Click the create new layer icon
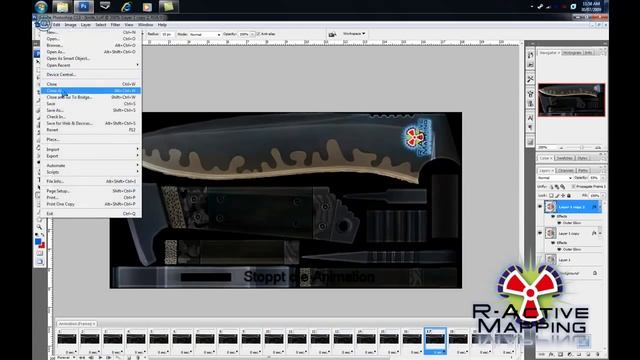Viewport: 640px width, 360px height. pyautogui.click(x=588, y=354)
